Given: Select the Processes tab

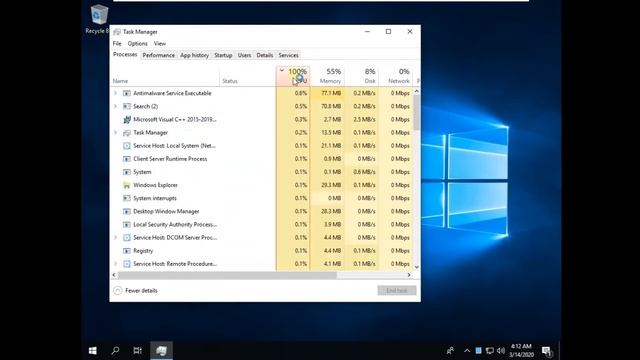Looking at the screenshot, I should pyautogui.click(x=125, y=54).
